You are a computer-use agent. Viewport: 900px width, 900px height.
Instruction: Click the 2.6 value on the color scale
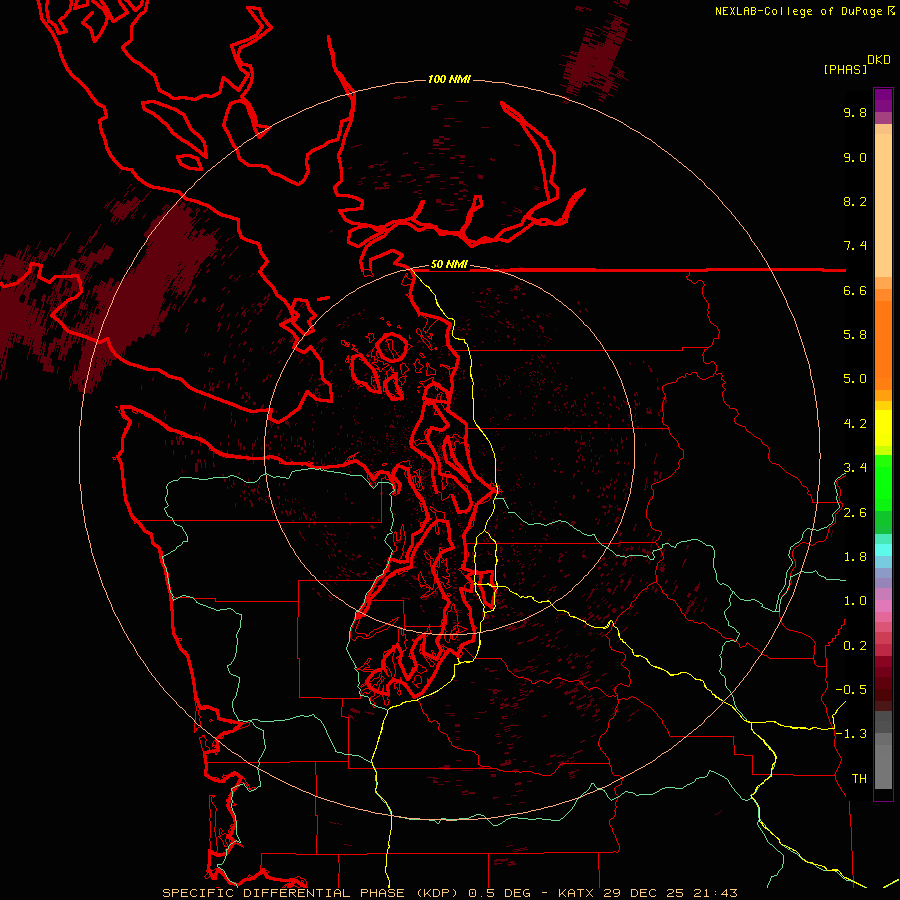click(x=855, y=513)
